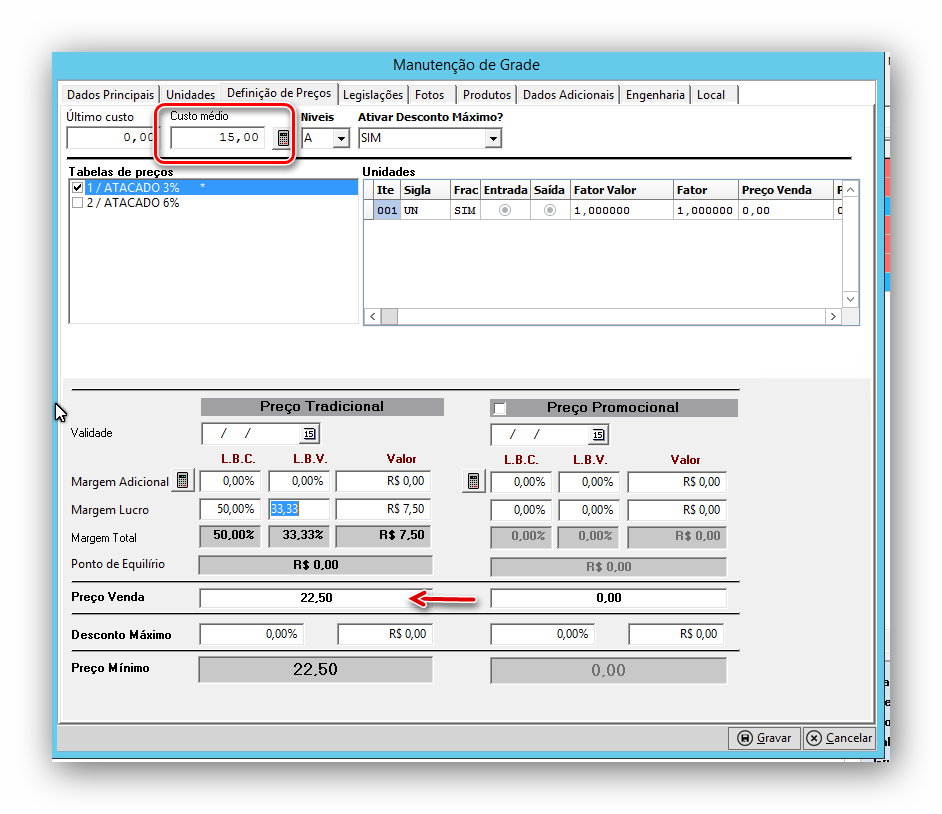Viewport: 942px width, 814px height.
Task: Click the Unidades grid right scroll arrow
Action: coord(833,317)
